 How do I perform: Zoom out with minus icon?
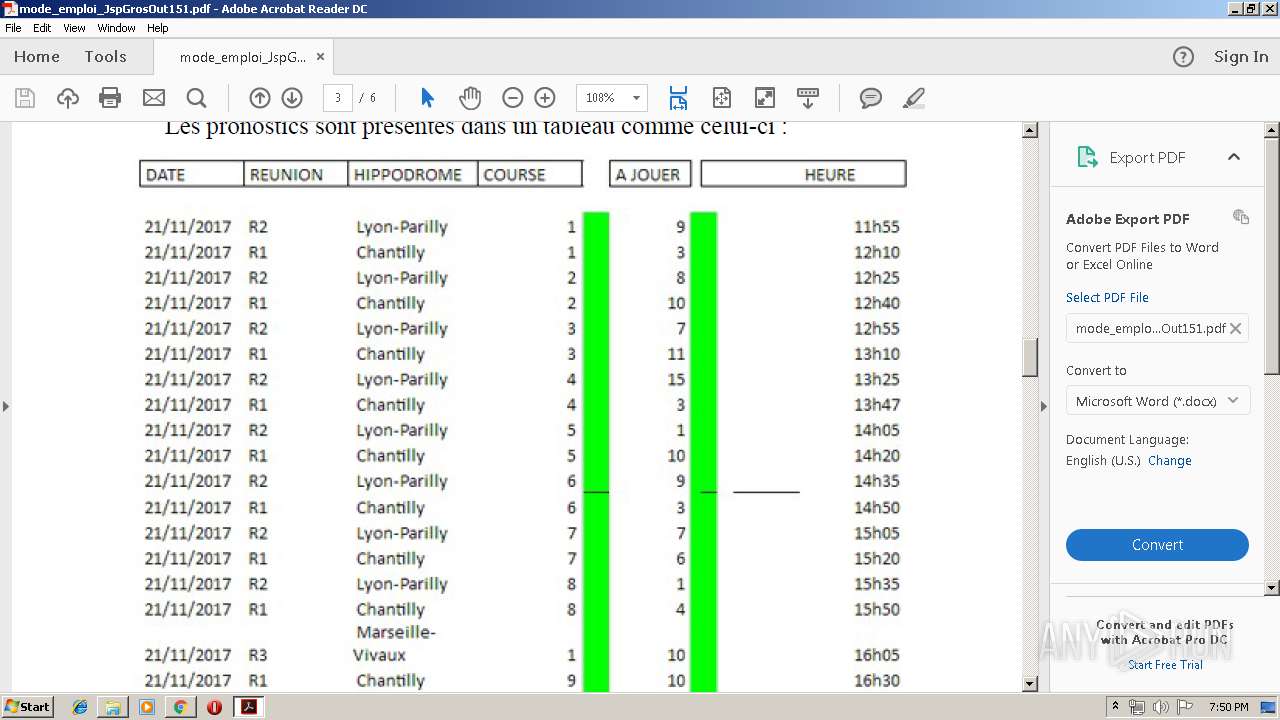click(x=513, y=98)
